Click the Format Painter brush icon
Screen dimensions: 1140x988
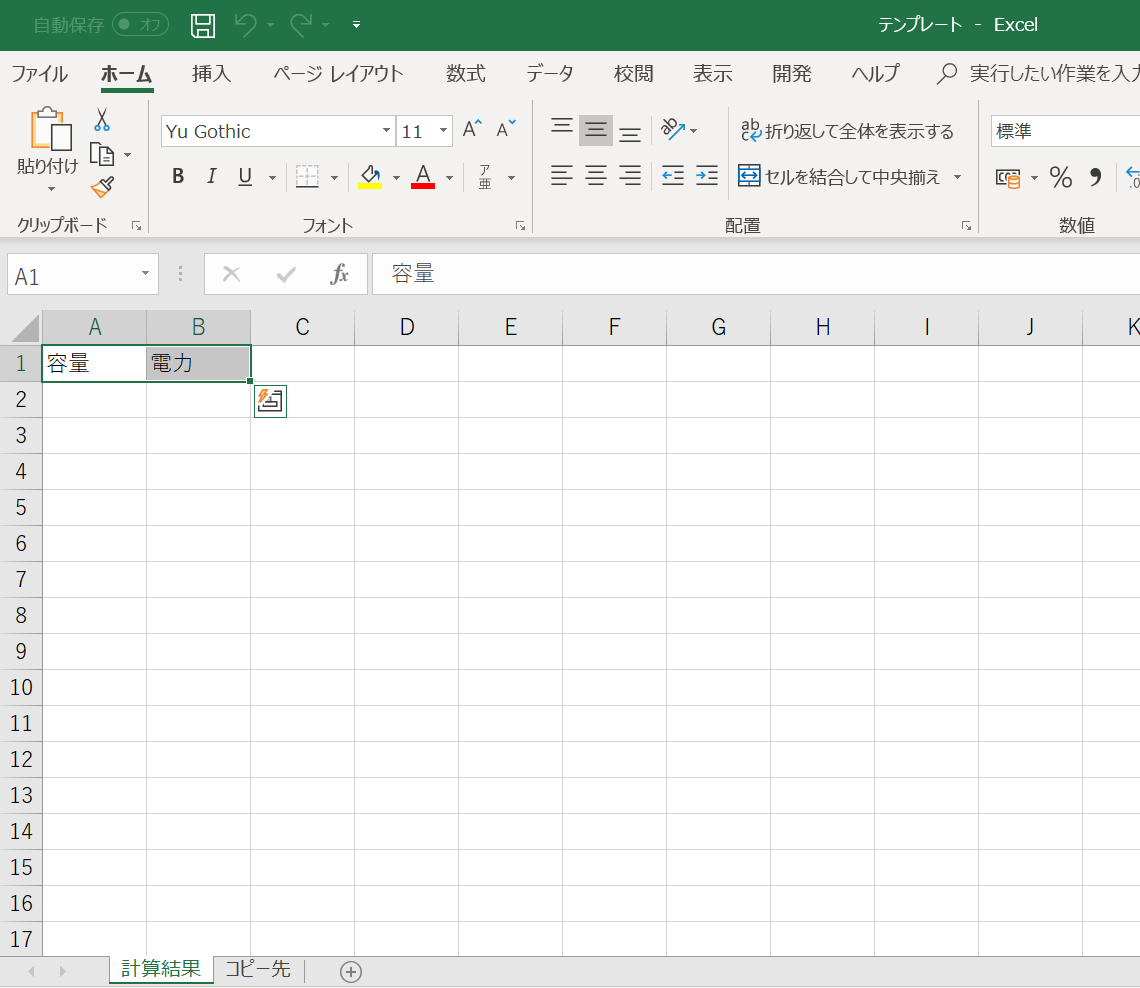click(103, 188)
